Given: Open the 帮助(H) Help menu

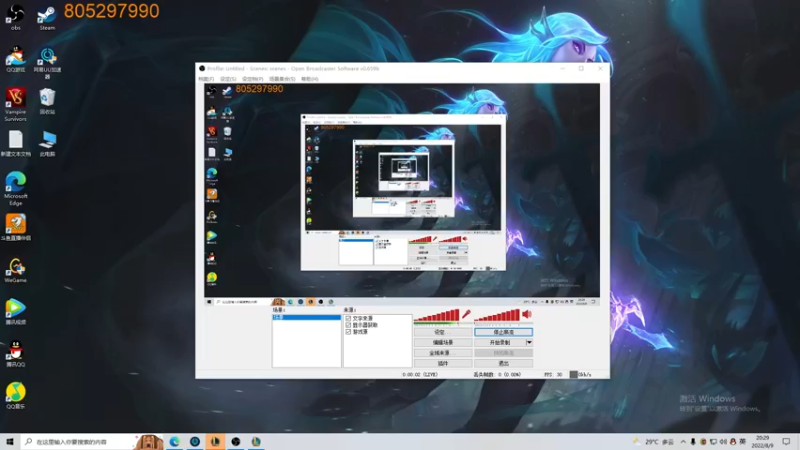Looking at the screenshot, I should coord(310,79).
